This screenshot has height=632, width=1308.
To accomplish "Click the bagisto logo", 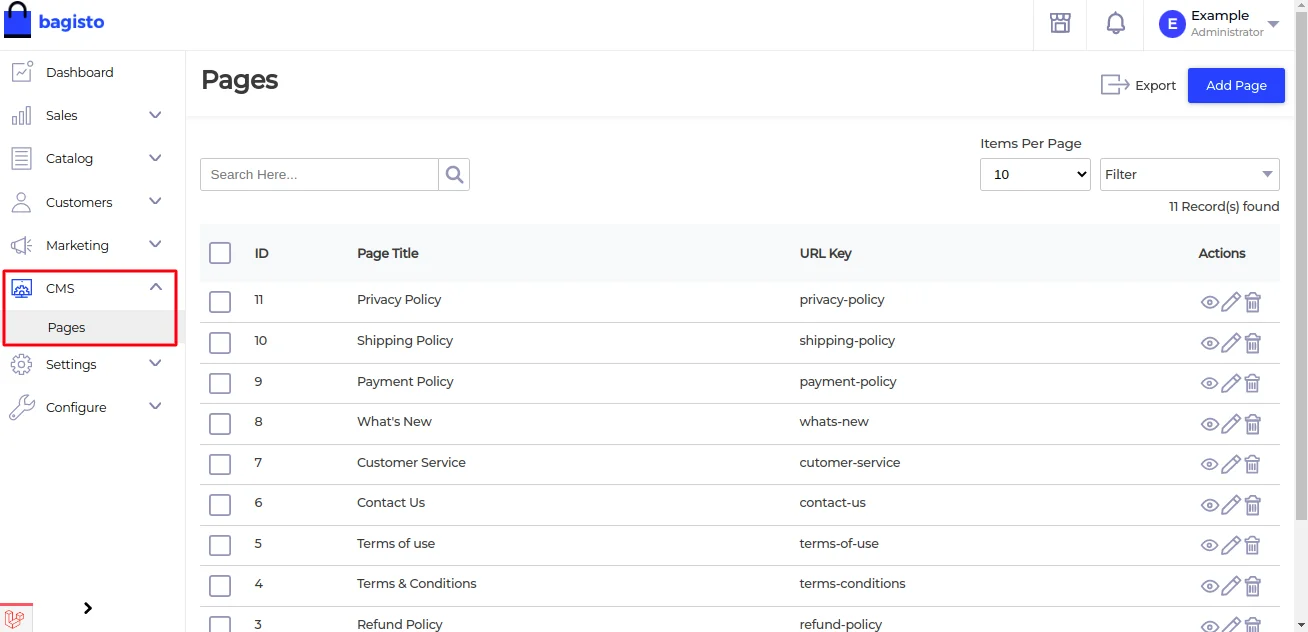I will [54, 21].
